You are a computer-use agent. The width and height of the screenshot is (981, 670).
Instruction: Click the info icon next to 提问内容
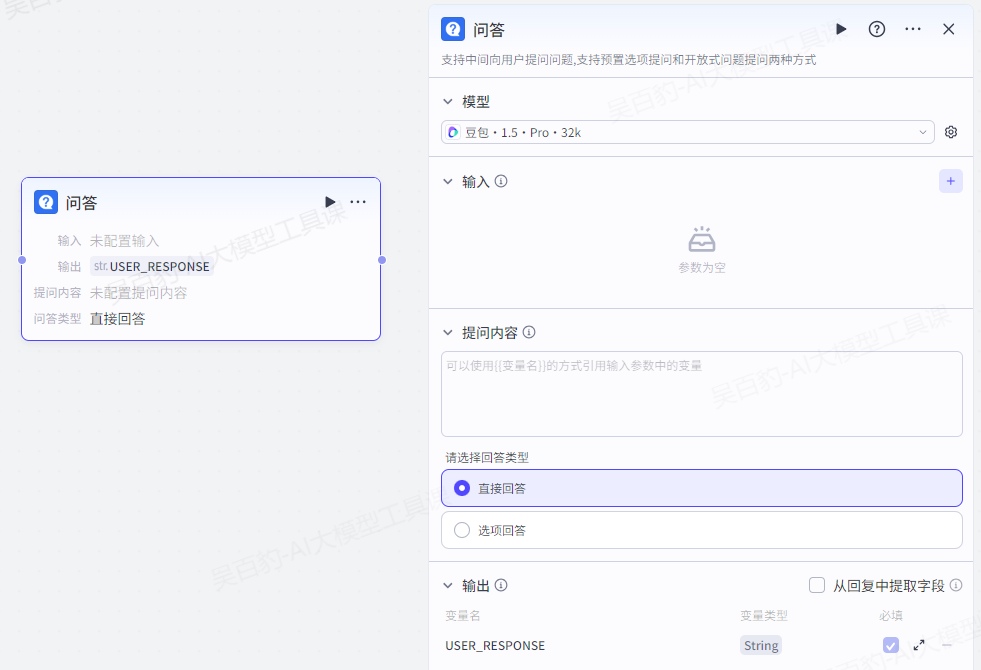(x=529, y=332)
